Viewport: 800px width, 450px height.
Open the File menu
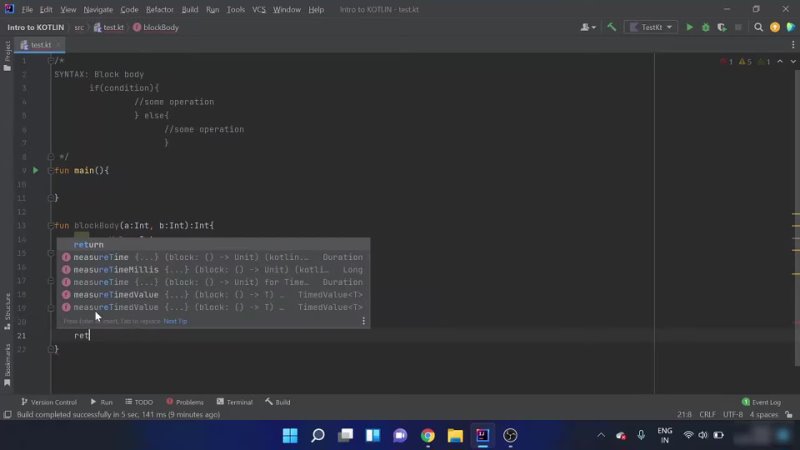point(27,10)
